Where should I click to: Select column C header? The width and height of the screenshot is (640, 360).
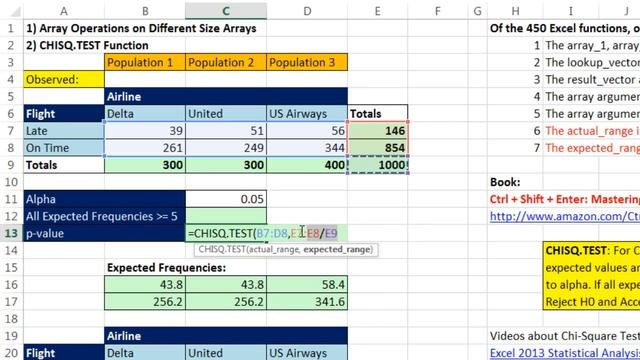tap(226, 11)
